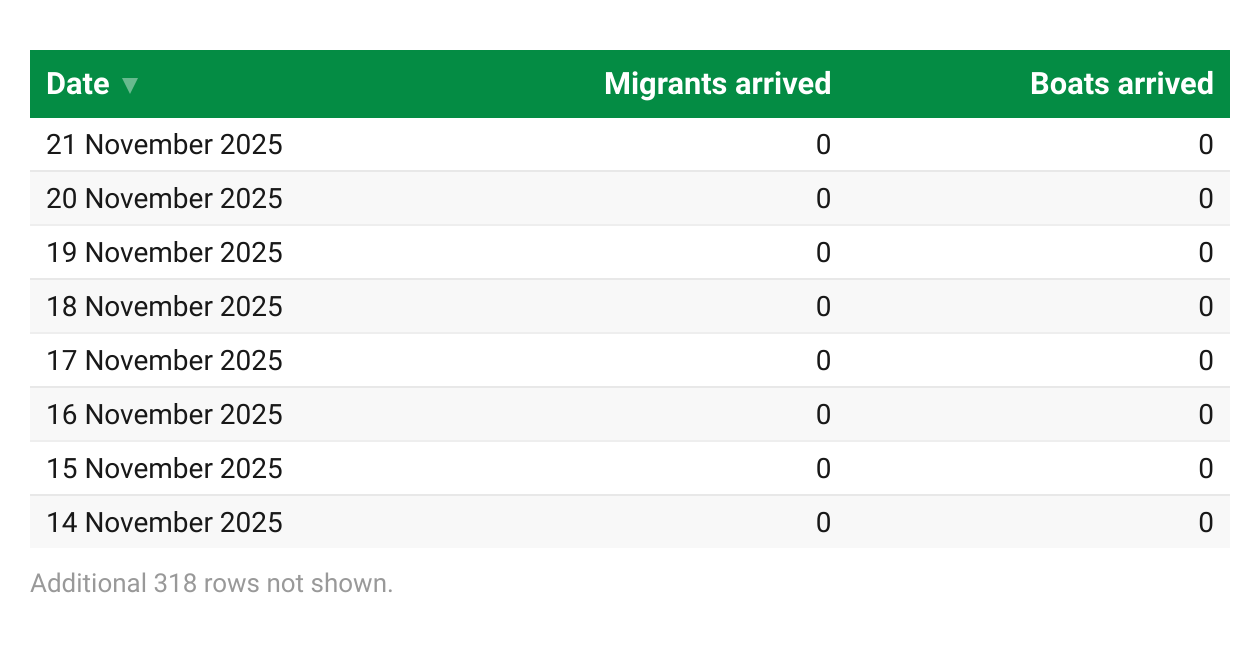Viewport: 1260px width, 660px height.
Task: Sort by Boats arrived column header
Action: click(x=1121, y=84)
